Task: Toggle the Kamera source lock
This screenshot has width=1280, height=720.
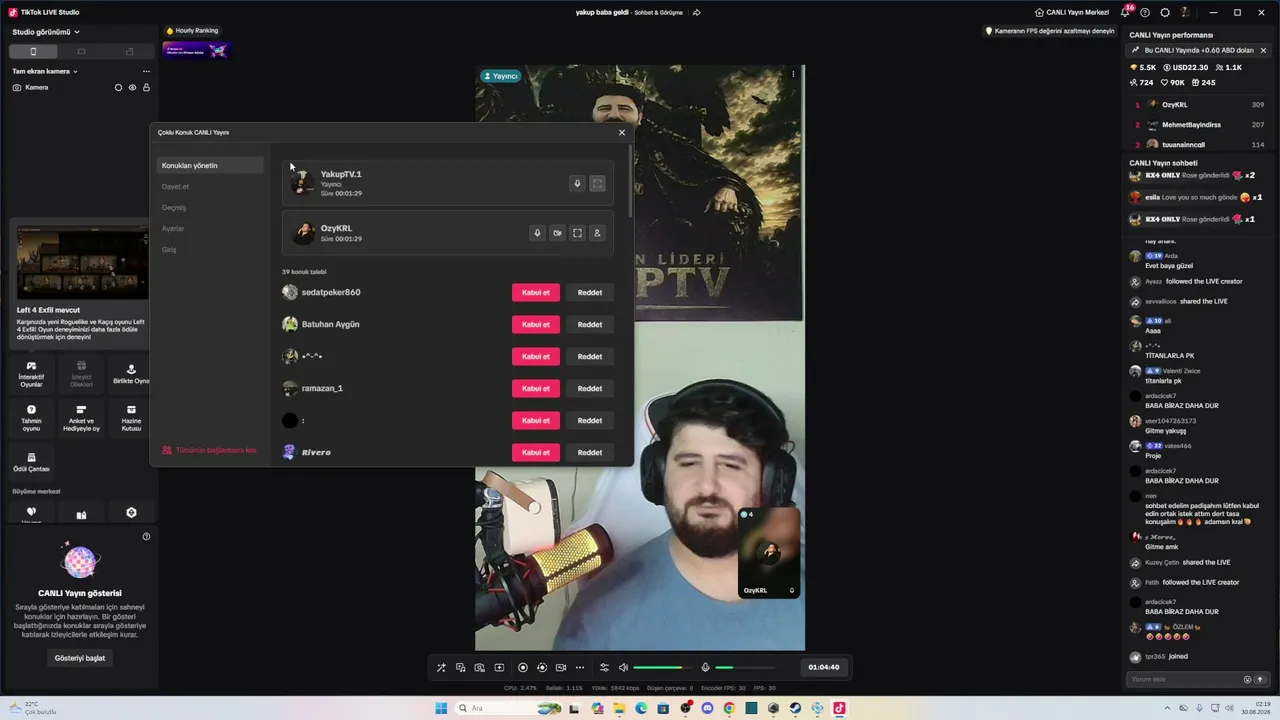Action: point(146,87)
